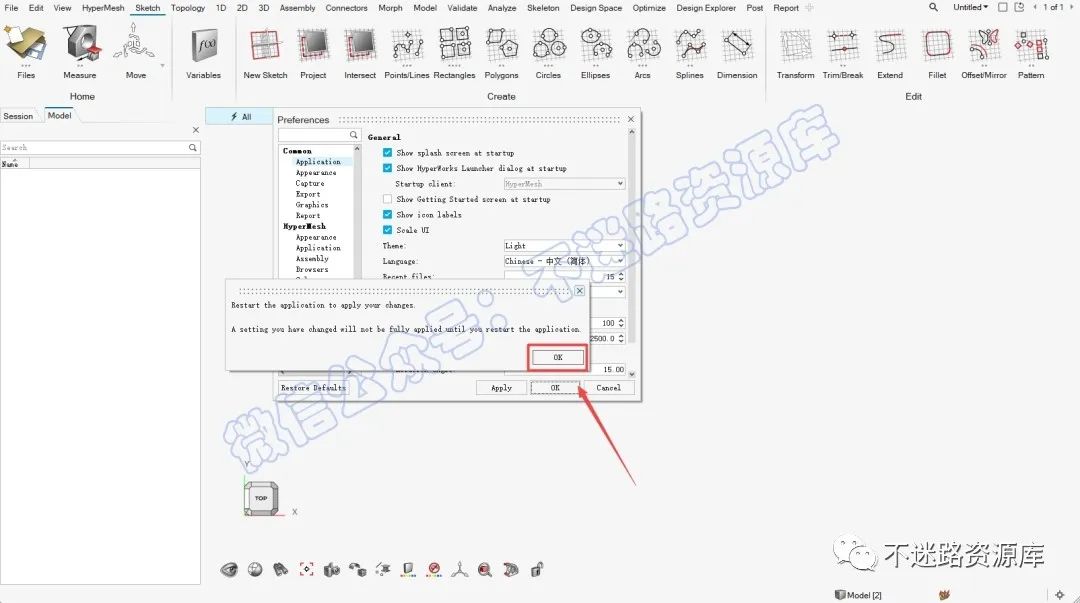Open the Variables tool
Image resolution: width=1080 pixels, height=603 pixels.
(203, 52)
